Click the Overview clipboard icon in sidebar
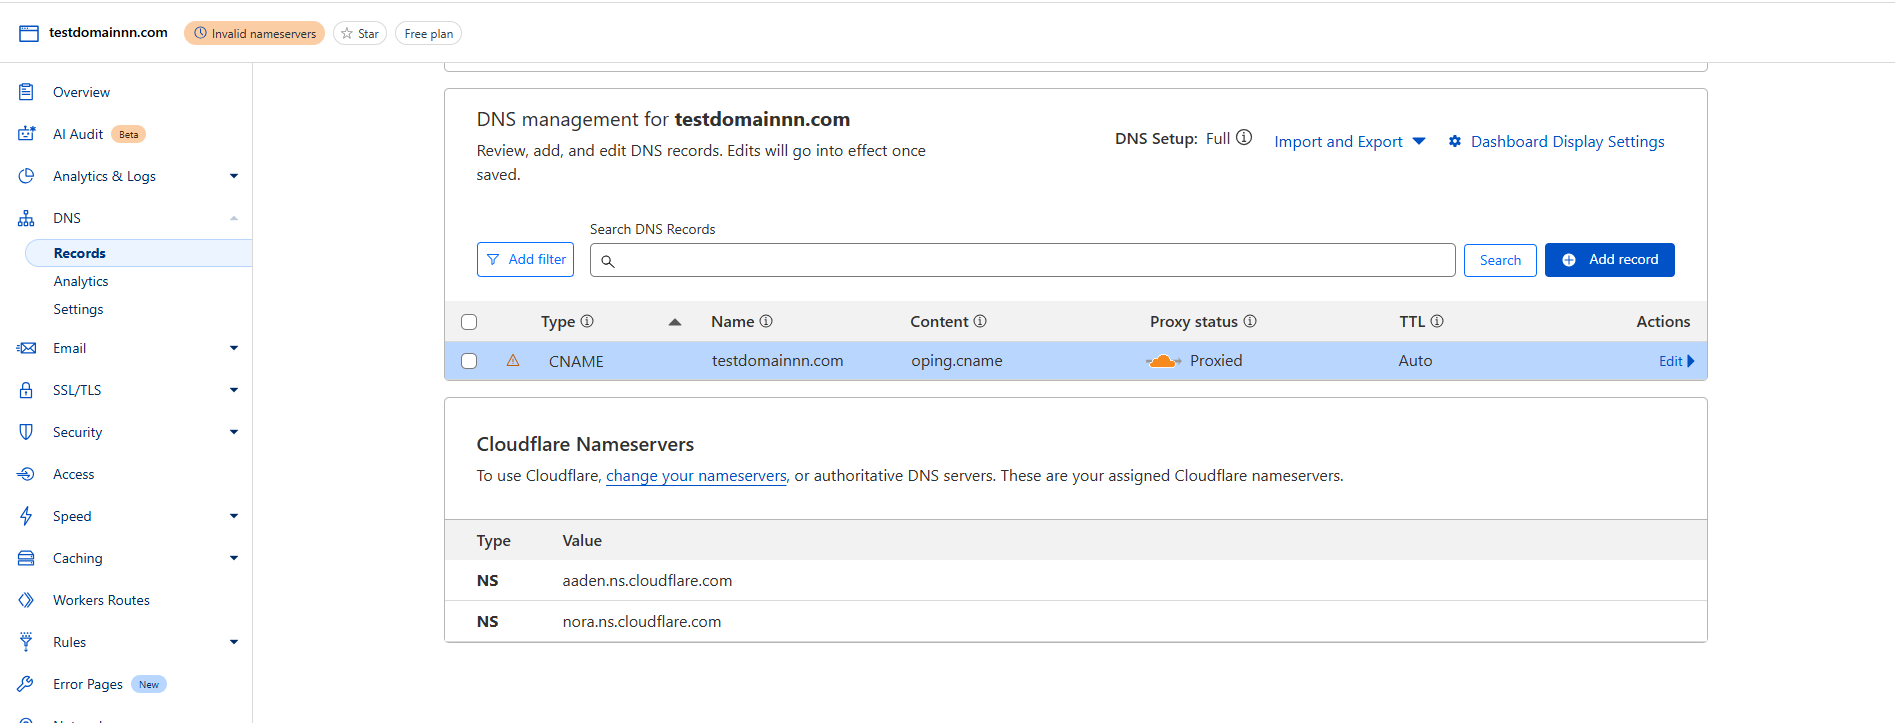 tap(27, 92)
